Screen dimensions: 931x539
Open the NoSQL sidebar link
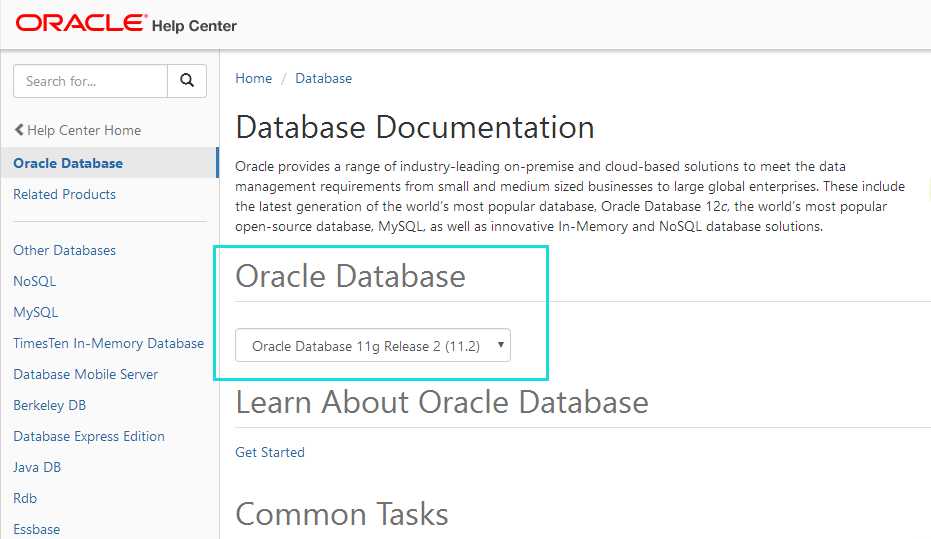(x=34, y=281)
